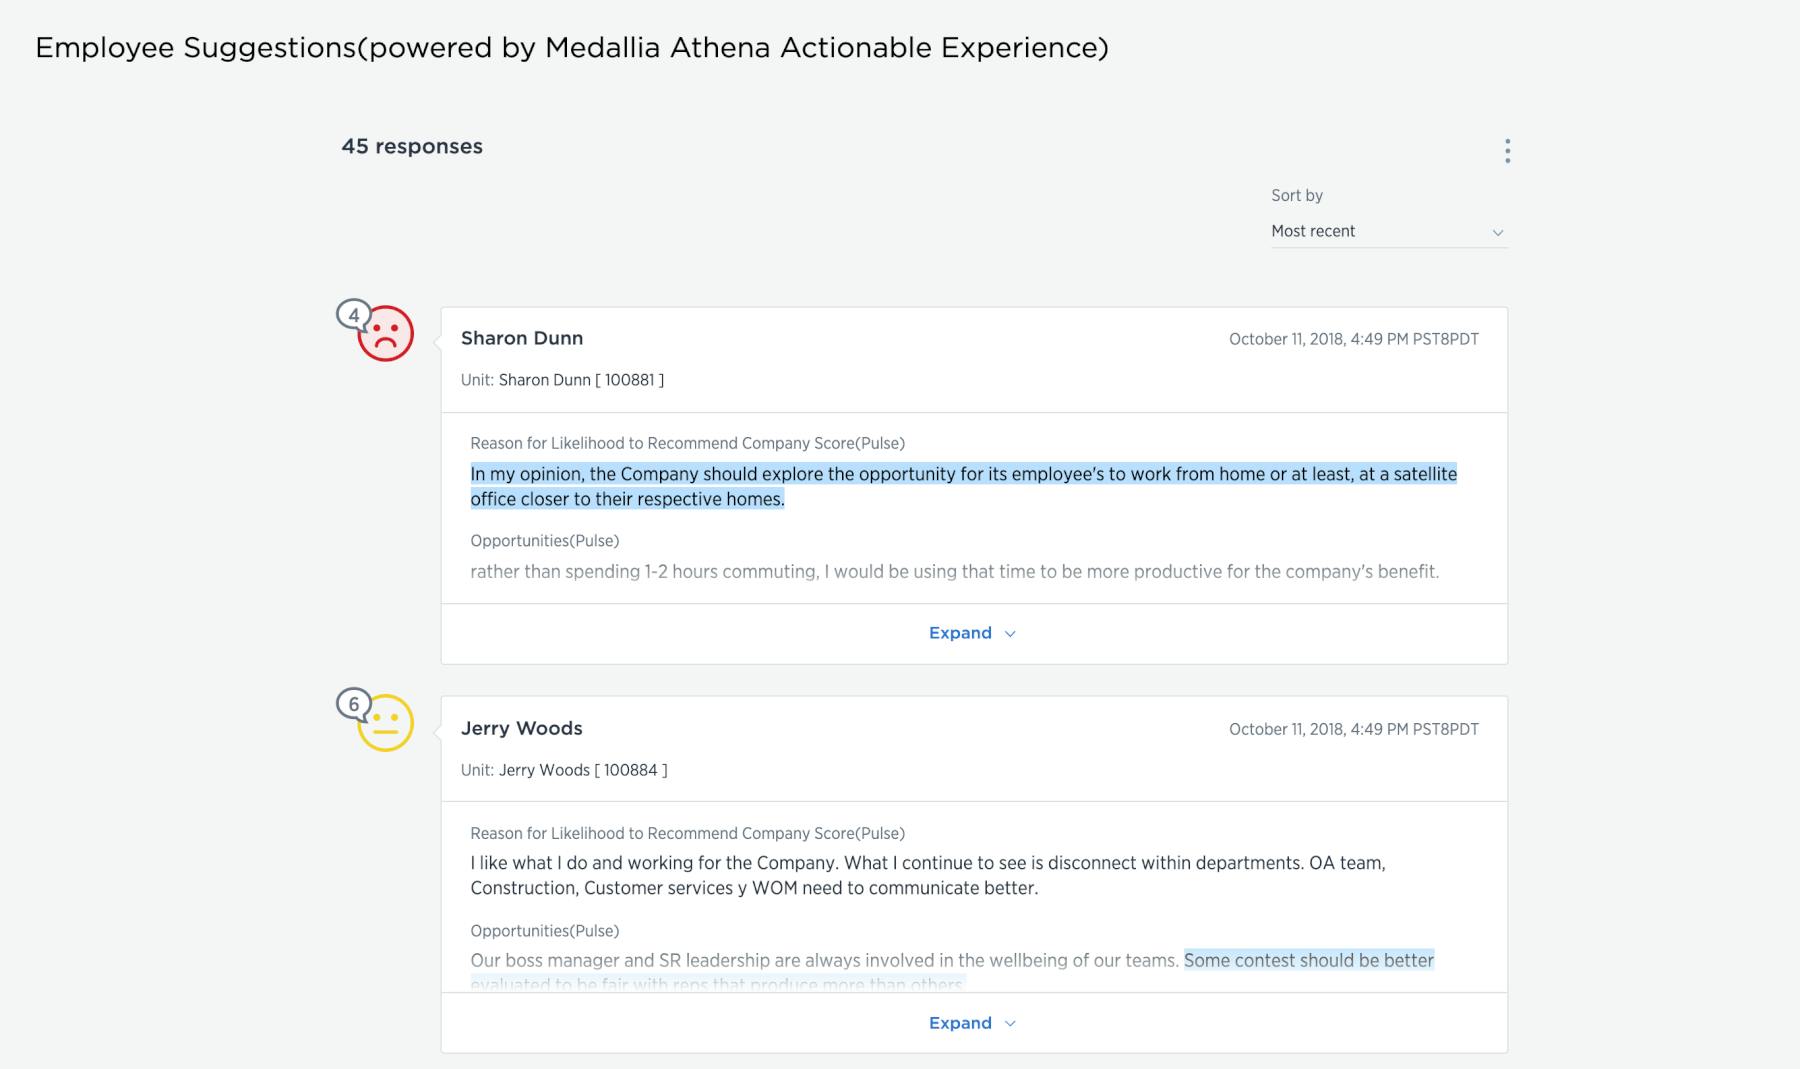Select unit Sharon Dunn [ 100881 ]
The width and height of the screenshot is (1800, 1069).
(581, 380)
